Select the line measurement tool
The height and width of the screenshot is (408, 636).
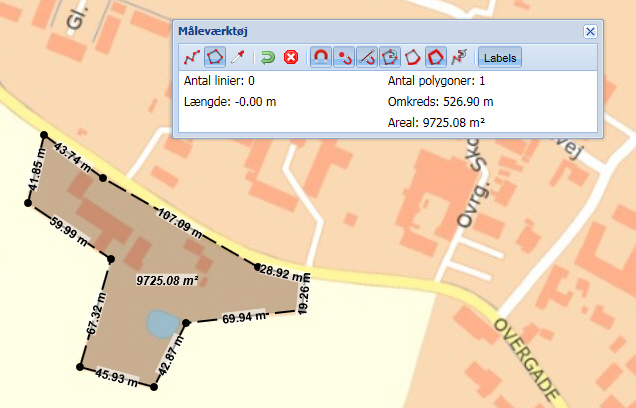coord(190,57)
